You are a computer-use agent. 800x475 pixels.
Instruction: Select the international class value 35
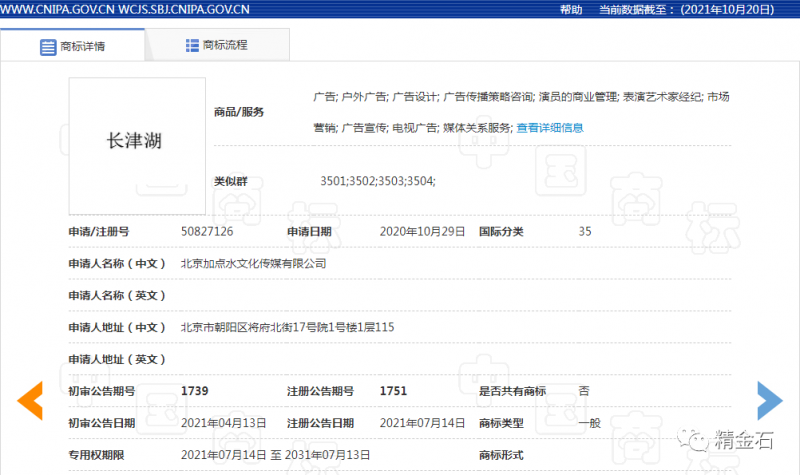[x=585, y=232]
